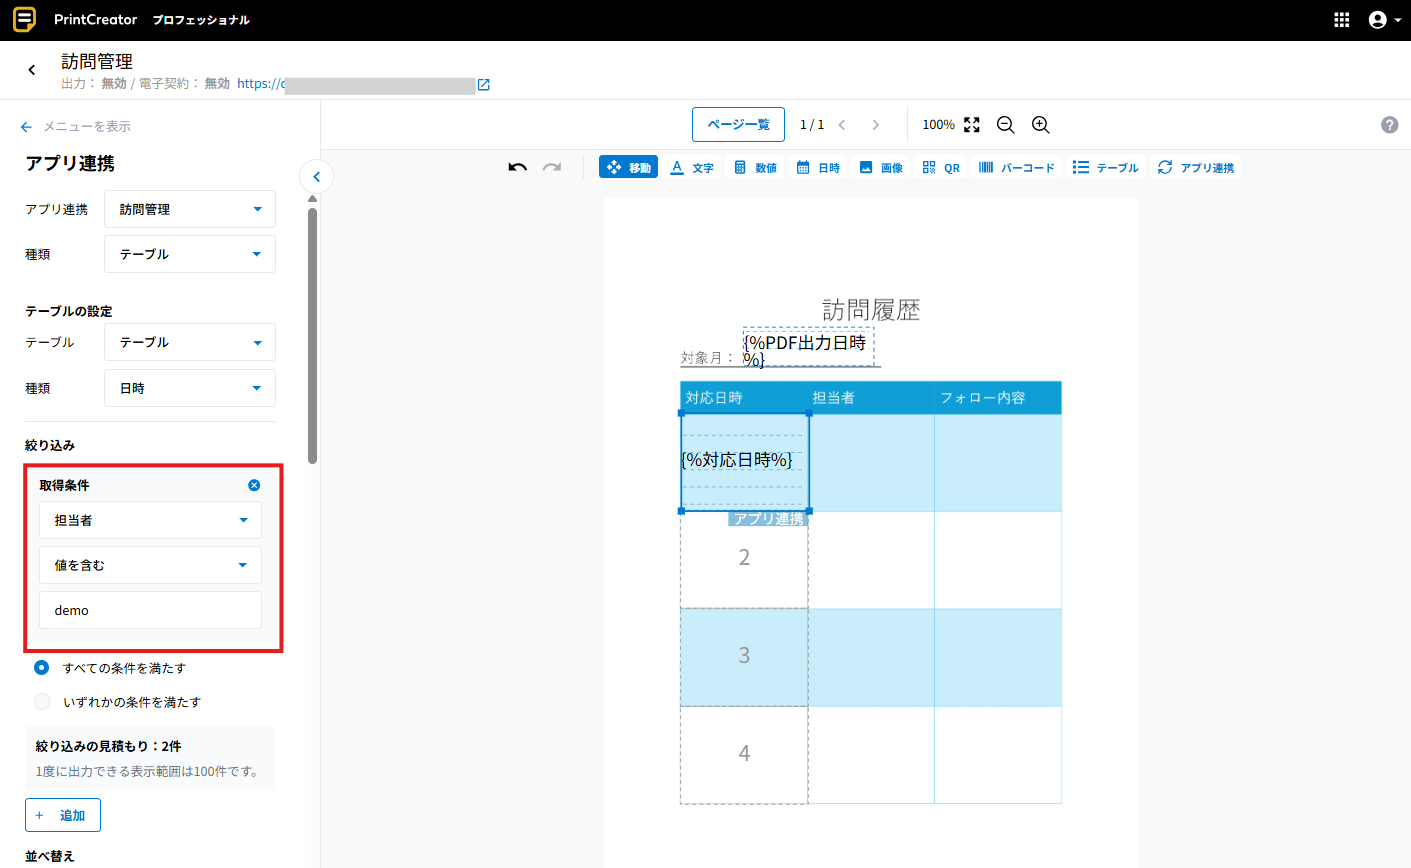Viewport: 1411px width, 868px height.
Task: Select いずれかの条件を満たす radio option
Action: pos(42,702)
